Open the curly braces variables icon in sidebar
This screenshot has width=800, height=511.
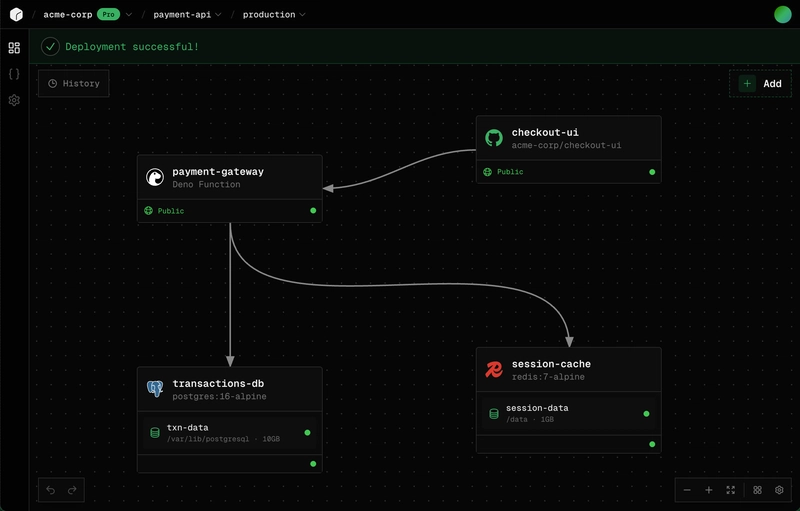(14, 74)
